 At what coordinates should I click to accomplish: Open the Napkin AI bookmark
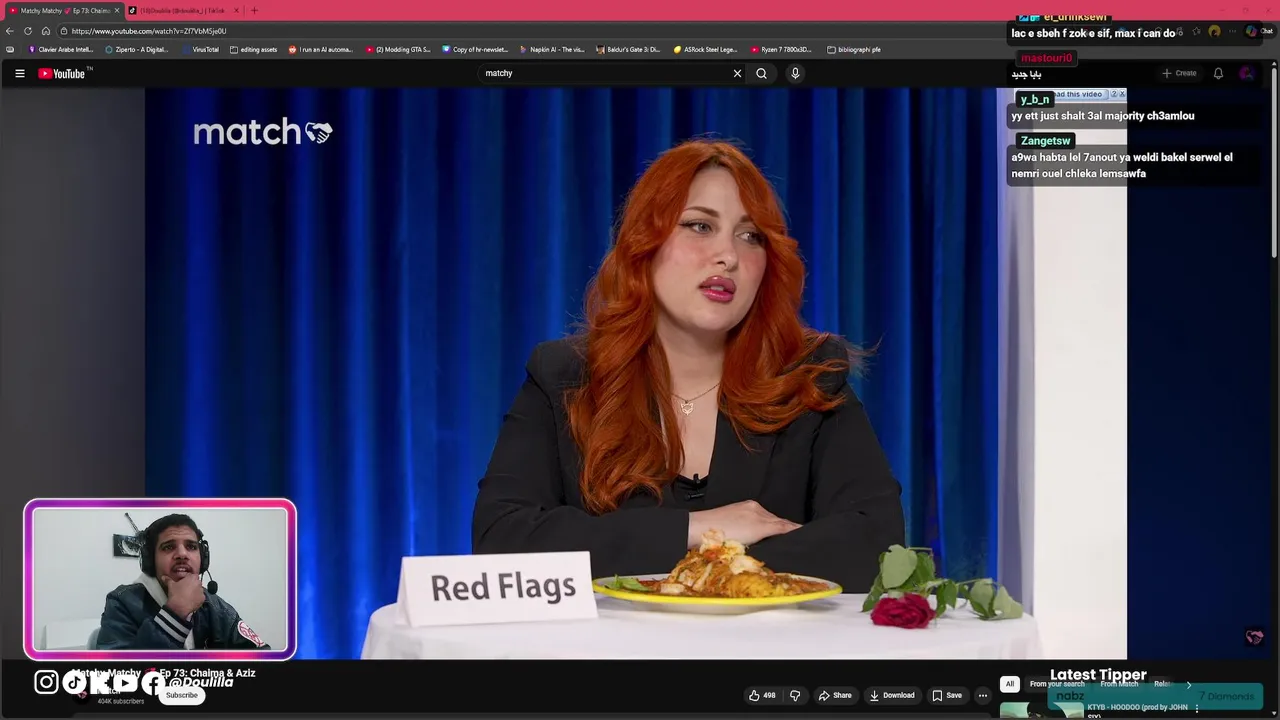[553, 49]
